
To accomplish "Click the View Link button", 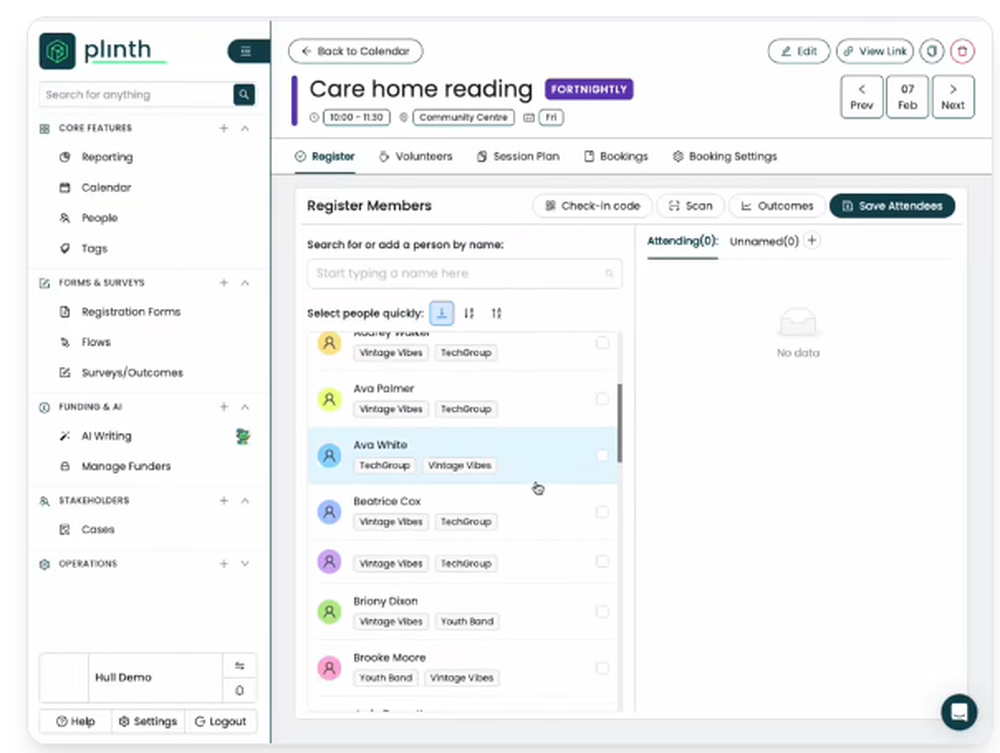I will [874, 51].
